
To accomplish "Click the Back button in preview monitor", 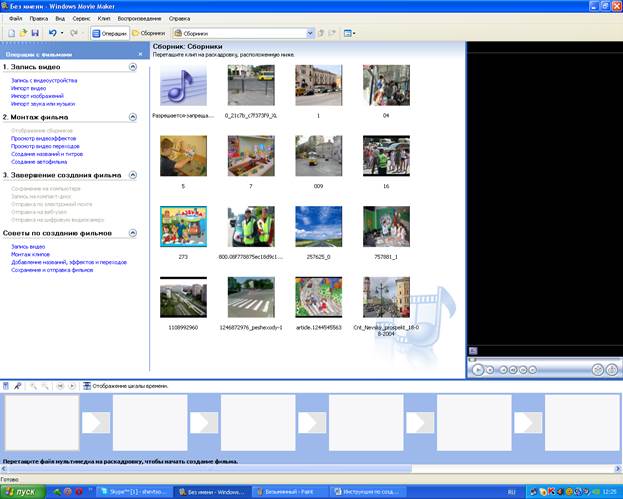I will pos(503,370).
